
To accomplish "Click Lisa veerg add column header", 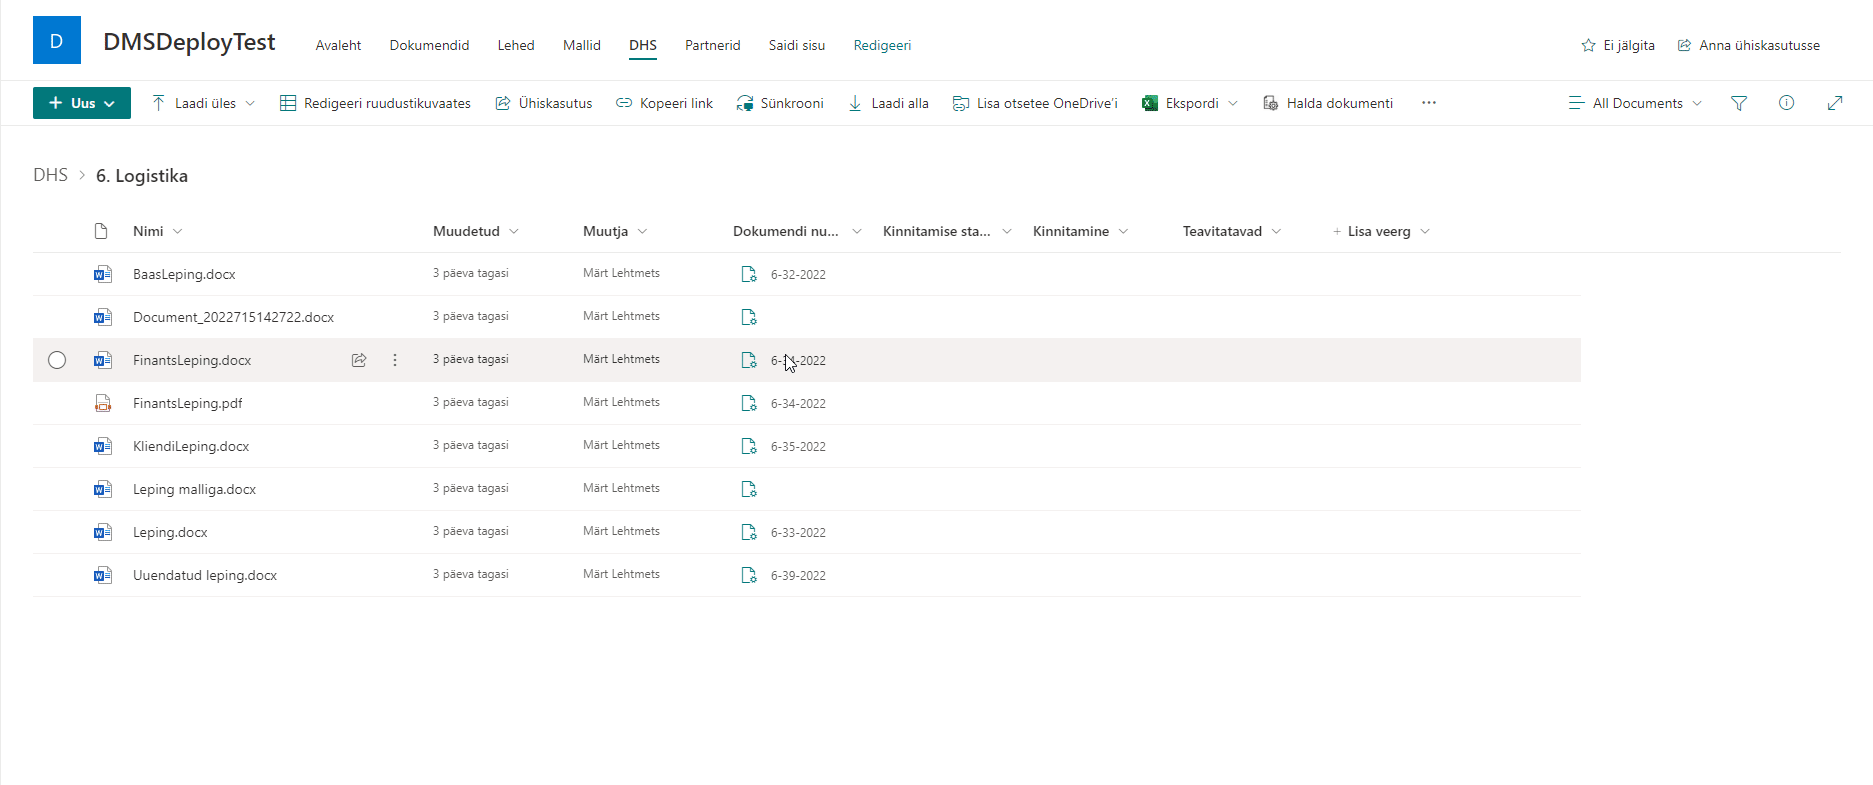I will pos(1379,231).
